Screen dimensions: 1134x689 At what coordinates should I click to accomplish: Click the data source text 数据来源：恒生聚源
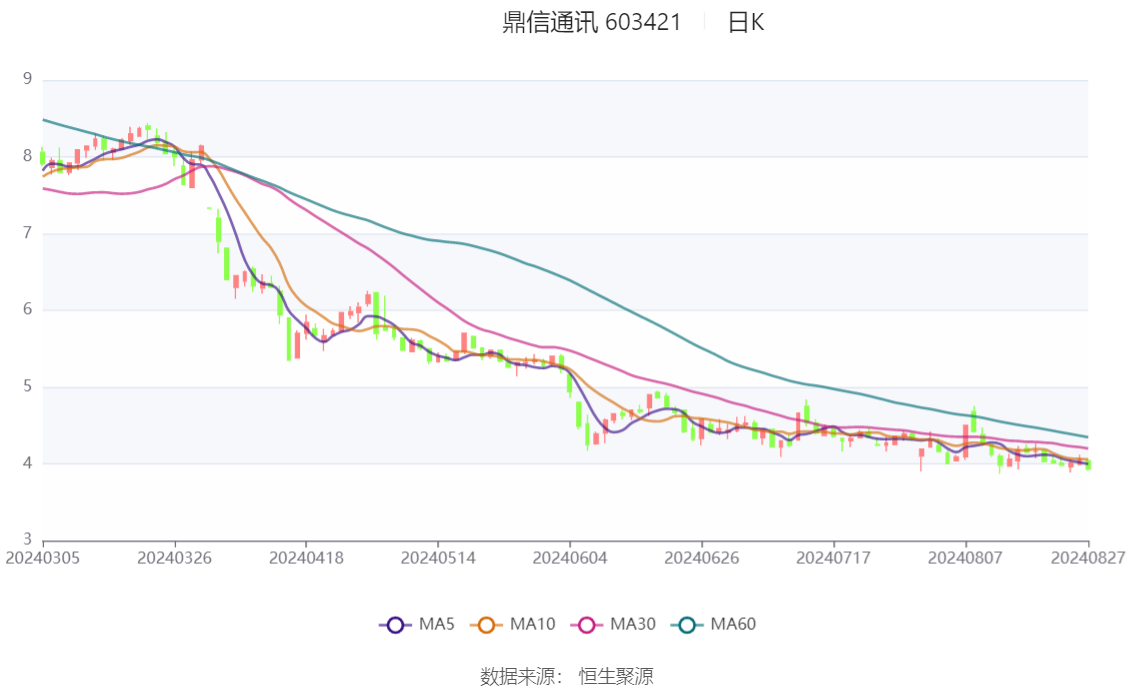567,677
